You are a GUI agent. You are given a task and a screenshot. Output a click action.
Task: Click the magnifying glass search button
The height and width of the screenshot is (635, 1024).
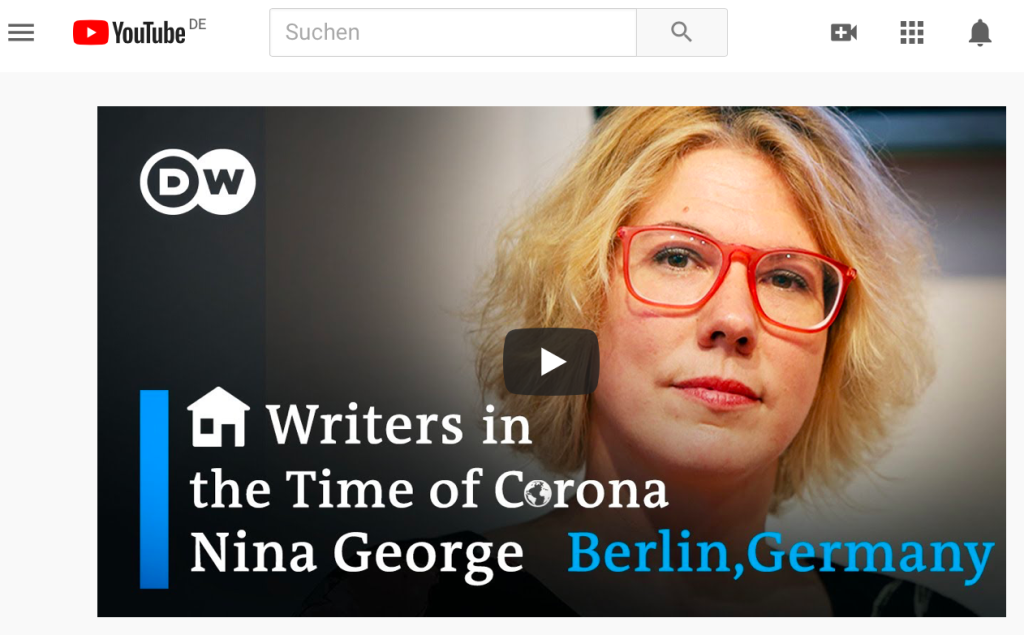(x=681, y=33)
